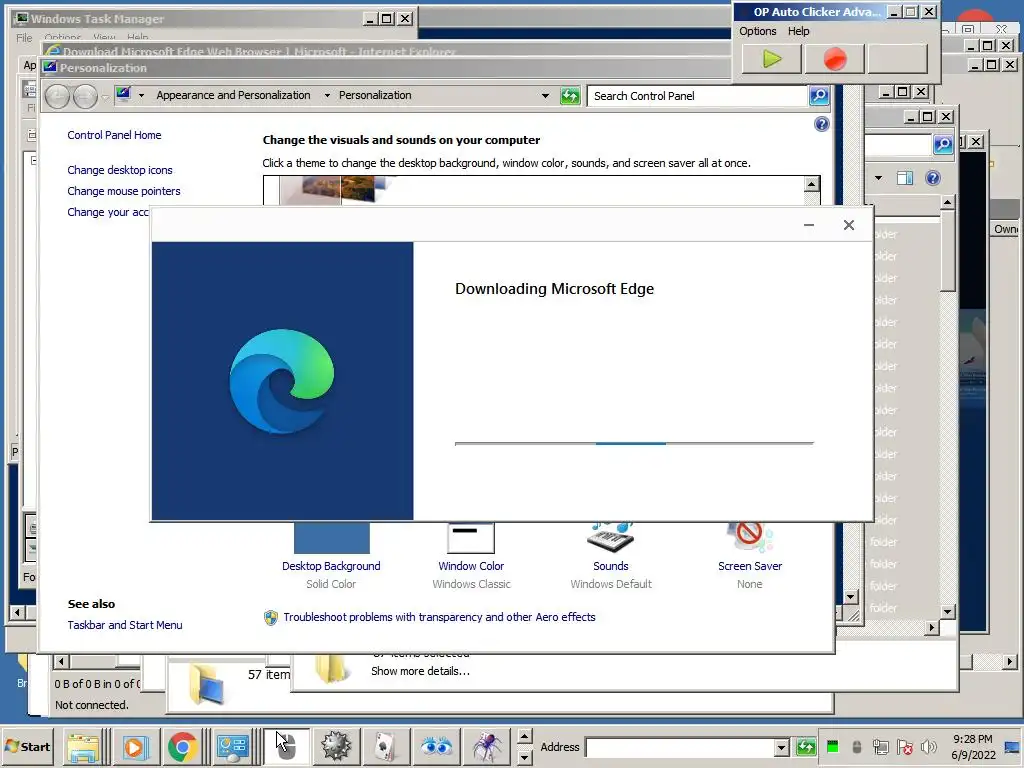The height and width of the screenshot is (768, 1024).
Task: Open Spider Solitaire from the taskbar
Action: [487, 747]
